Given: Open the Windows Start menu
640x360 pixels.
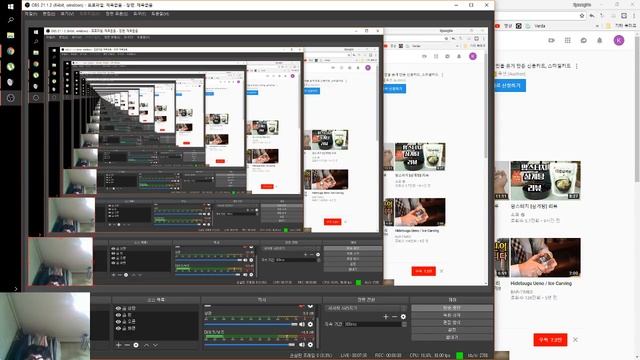Looking at the screenshot, I should pos(11,6).
